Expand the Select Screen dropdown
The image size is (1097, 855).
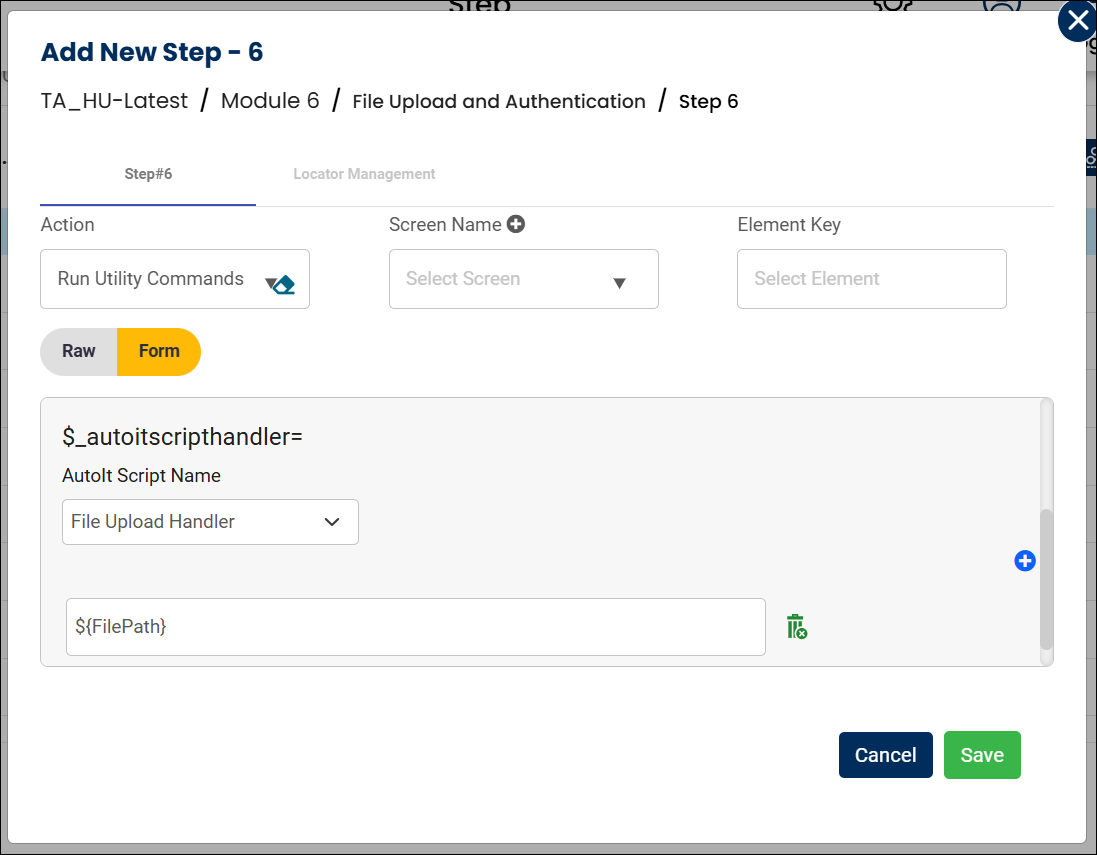523,279
